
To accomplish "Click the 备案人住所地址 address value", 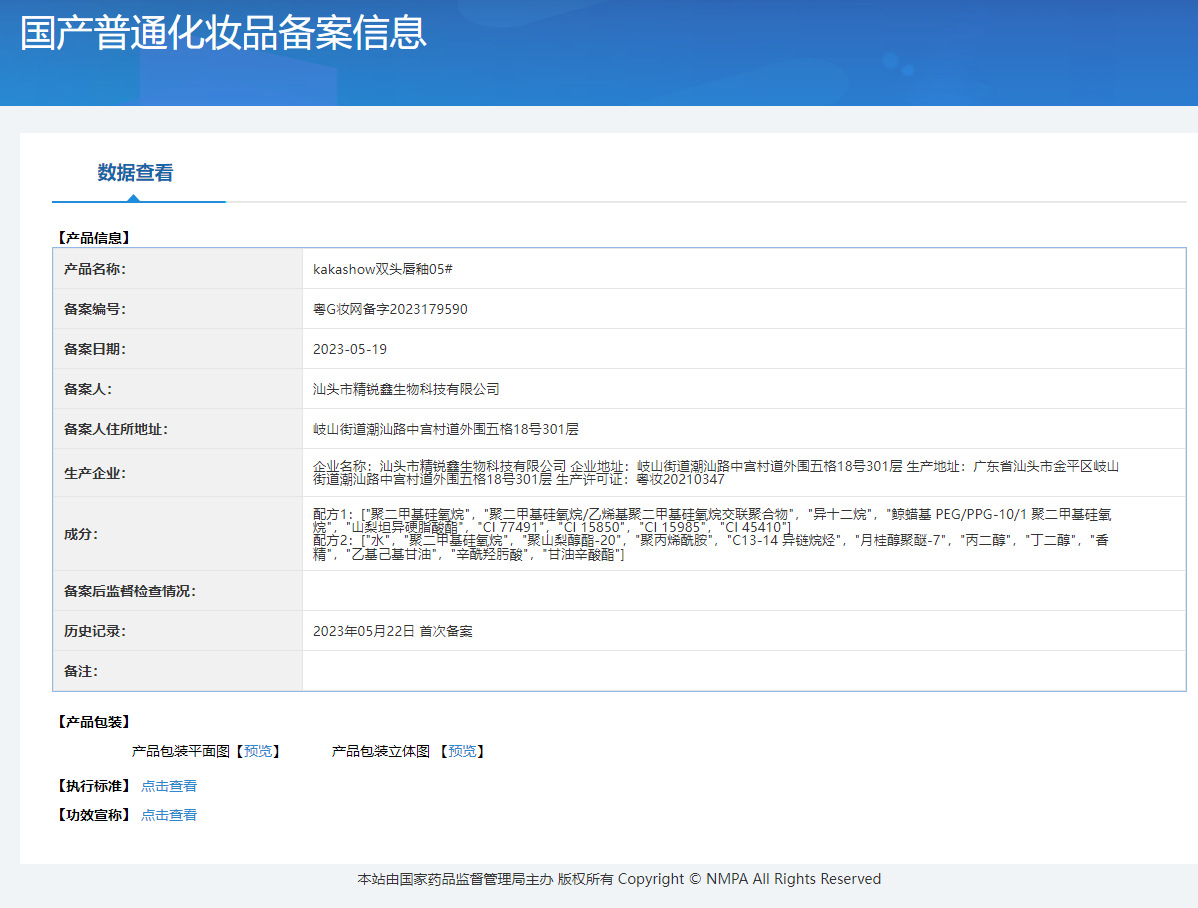I will (x=446, y=429).
